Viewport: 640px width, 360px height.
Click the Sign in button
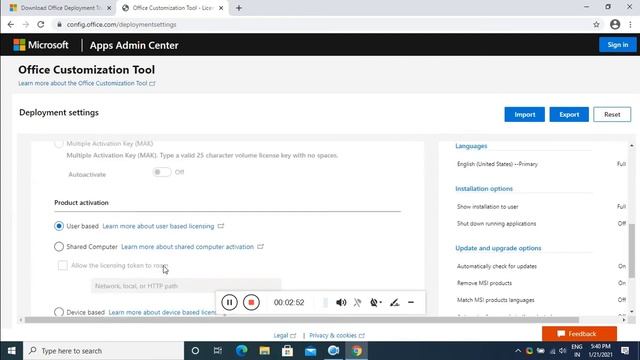618,45
